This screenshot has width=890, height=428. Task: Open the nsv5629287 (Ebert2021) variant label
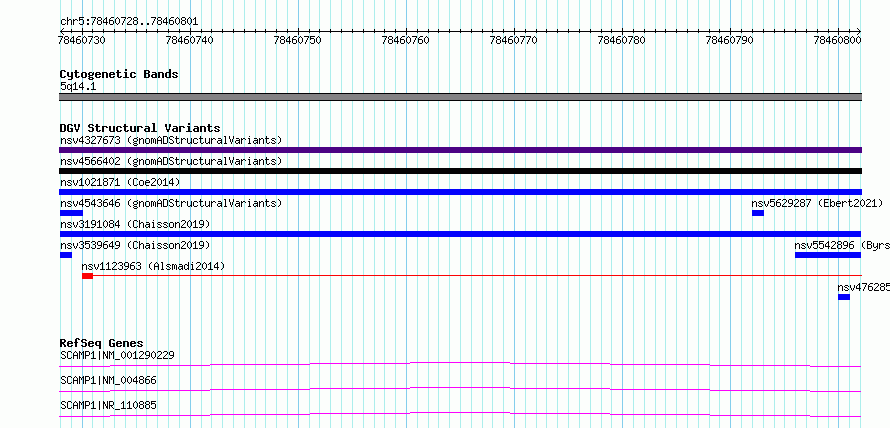point(817,203)
